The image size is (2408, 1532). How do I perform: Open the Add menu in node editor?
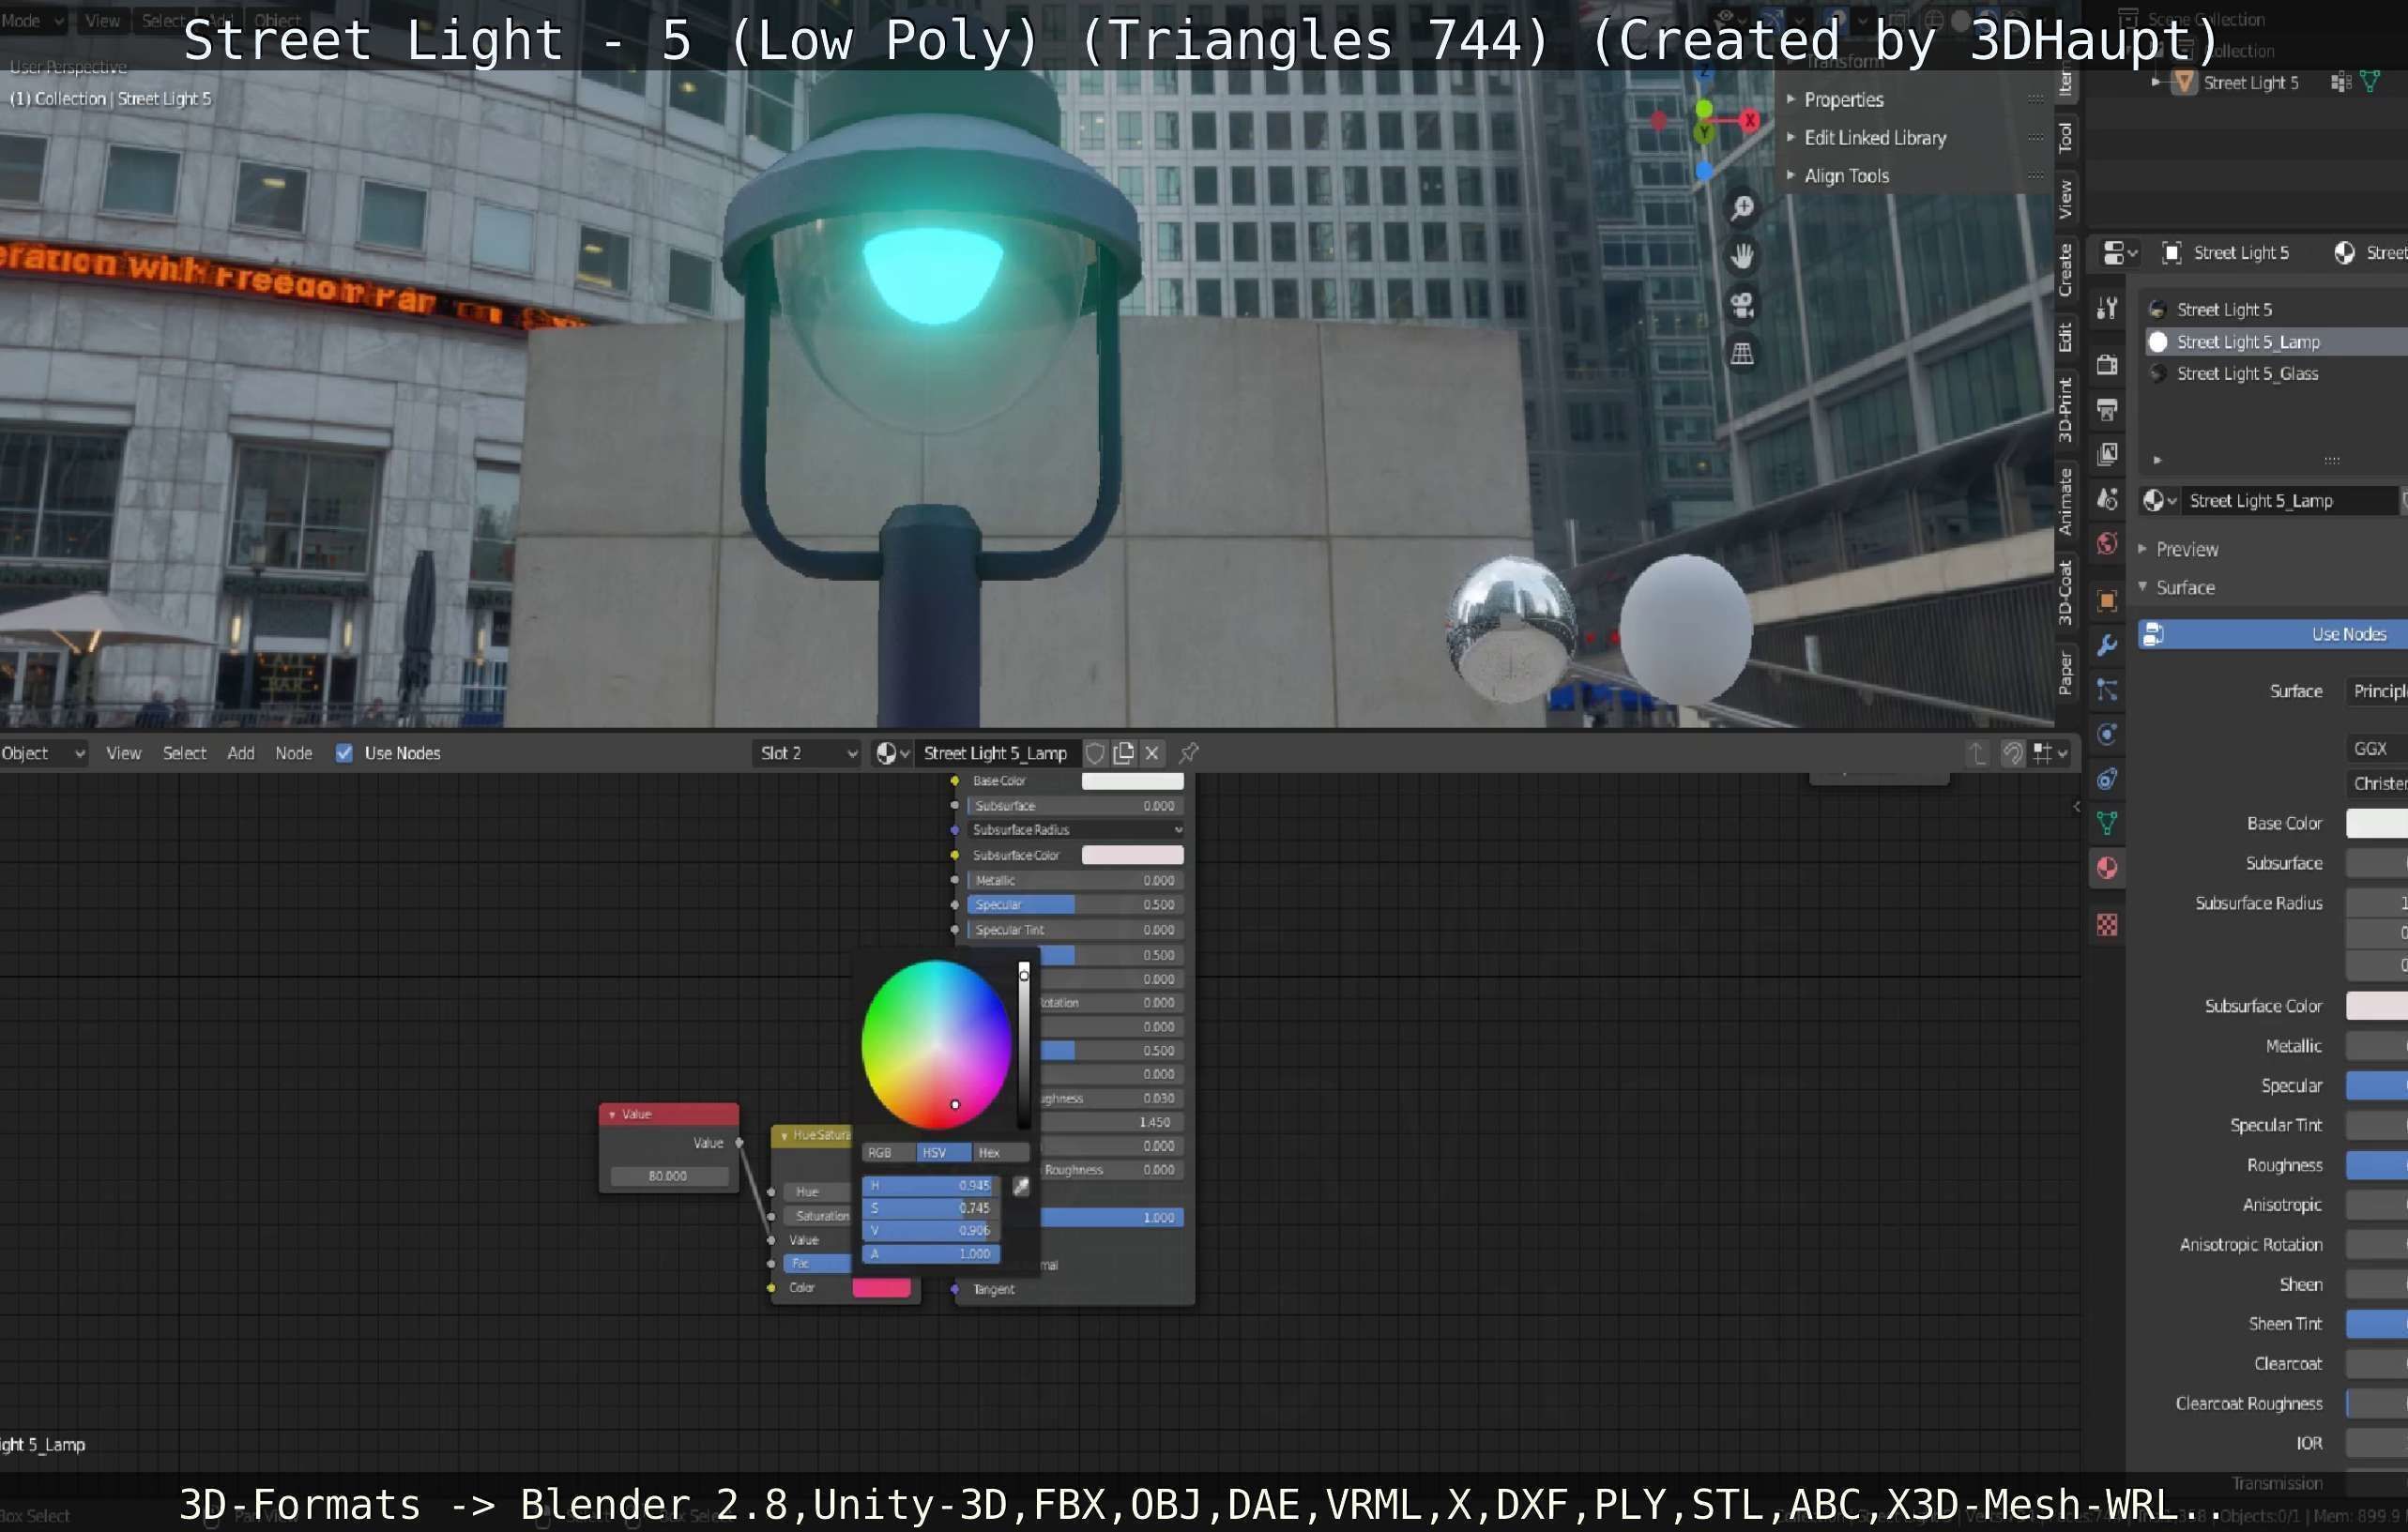point(240,753)
